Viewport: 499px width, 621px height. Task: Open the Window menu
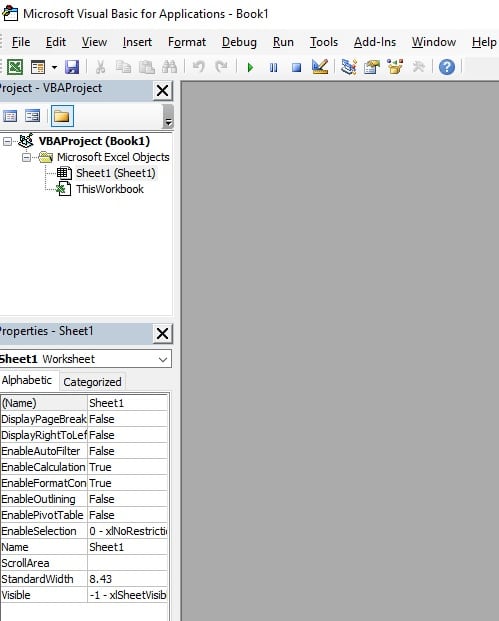pos(434,42)
